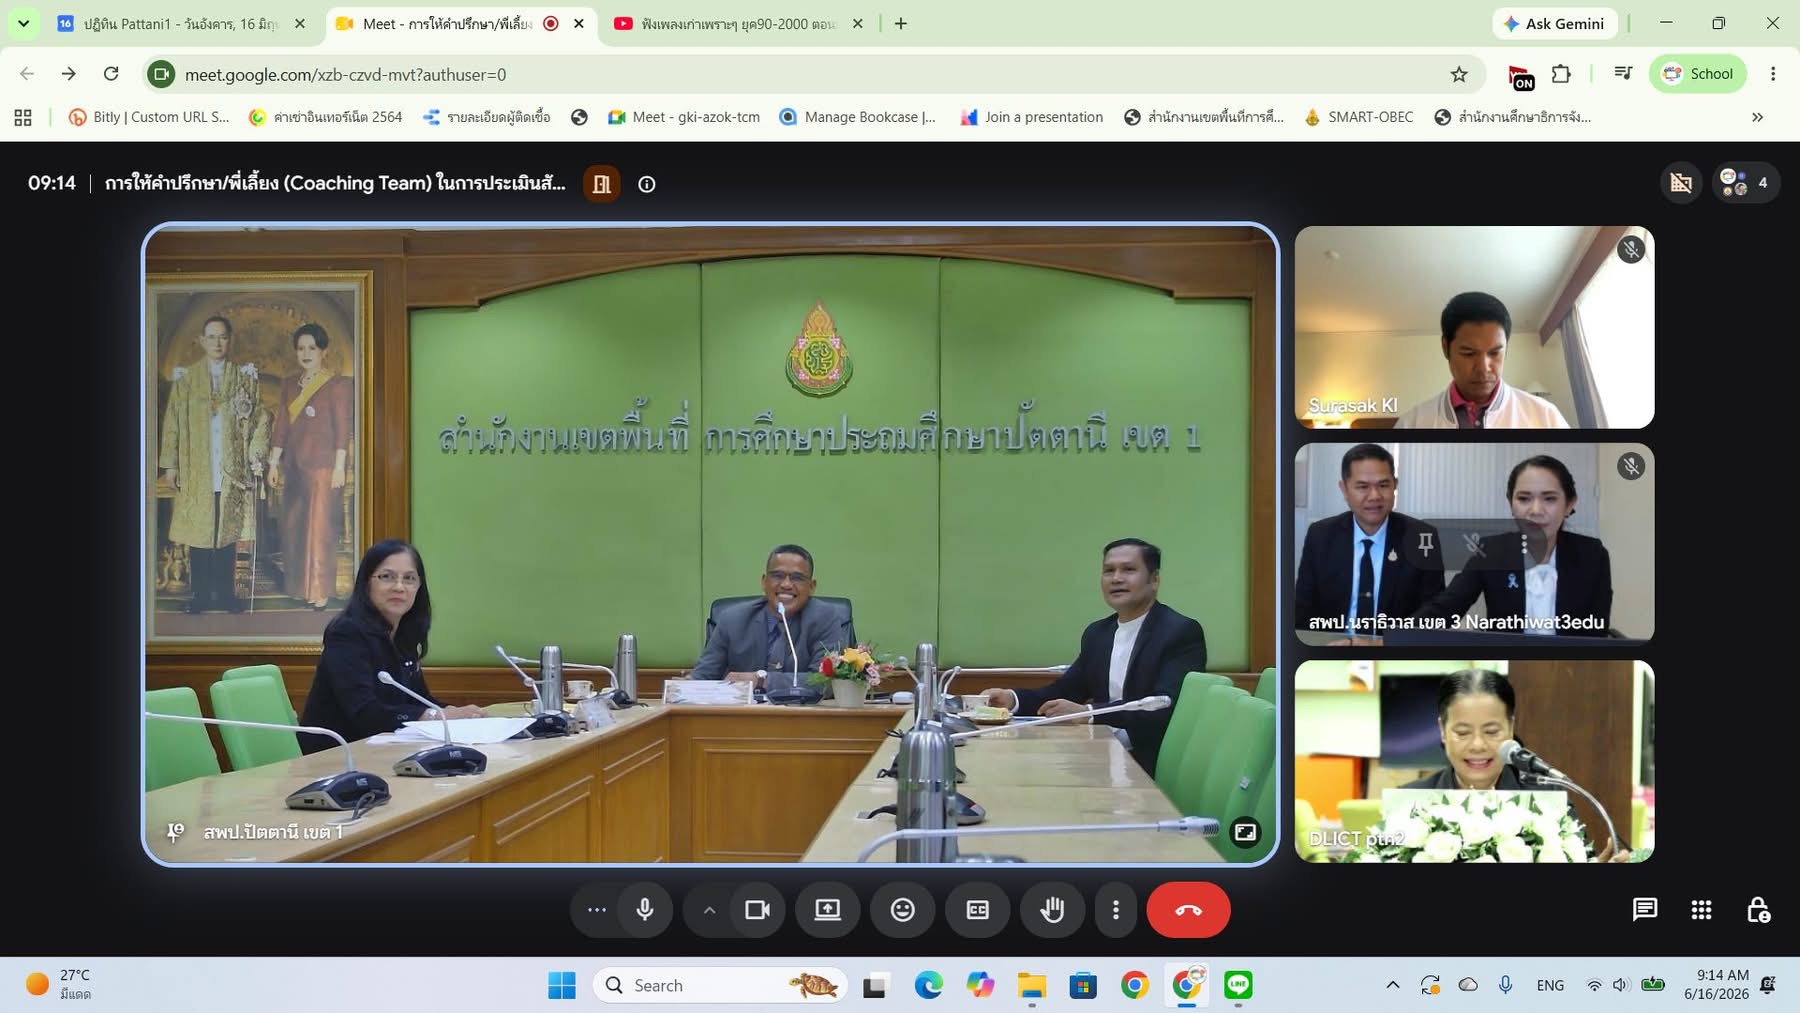The height and width of the screenshot is (1013, 1800).
Task: Open the School profile button
Action: [x=1698, y=74]
